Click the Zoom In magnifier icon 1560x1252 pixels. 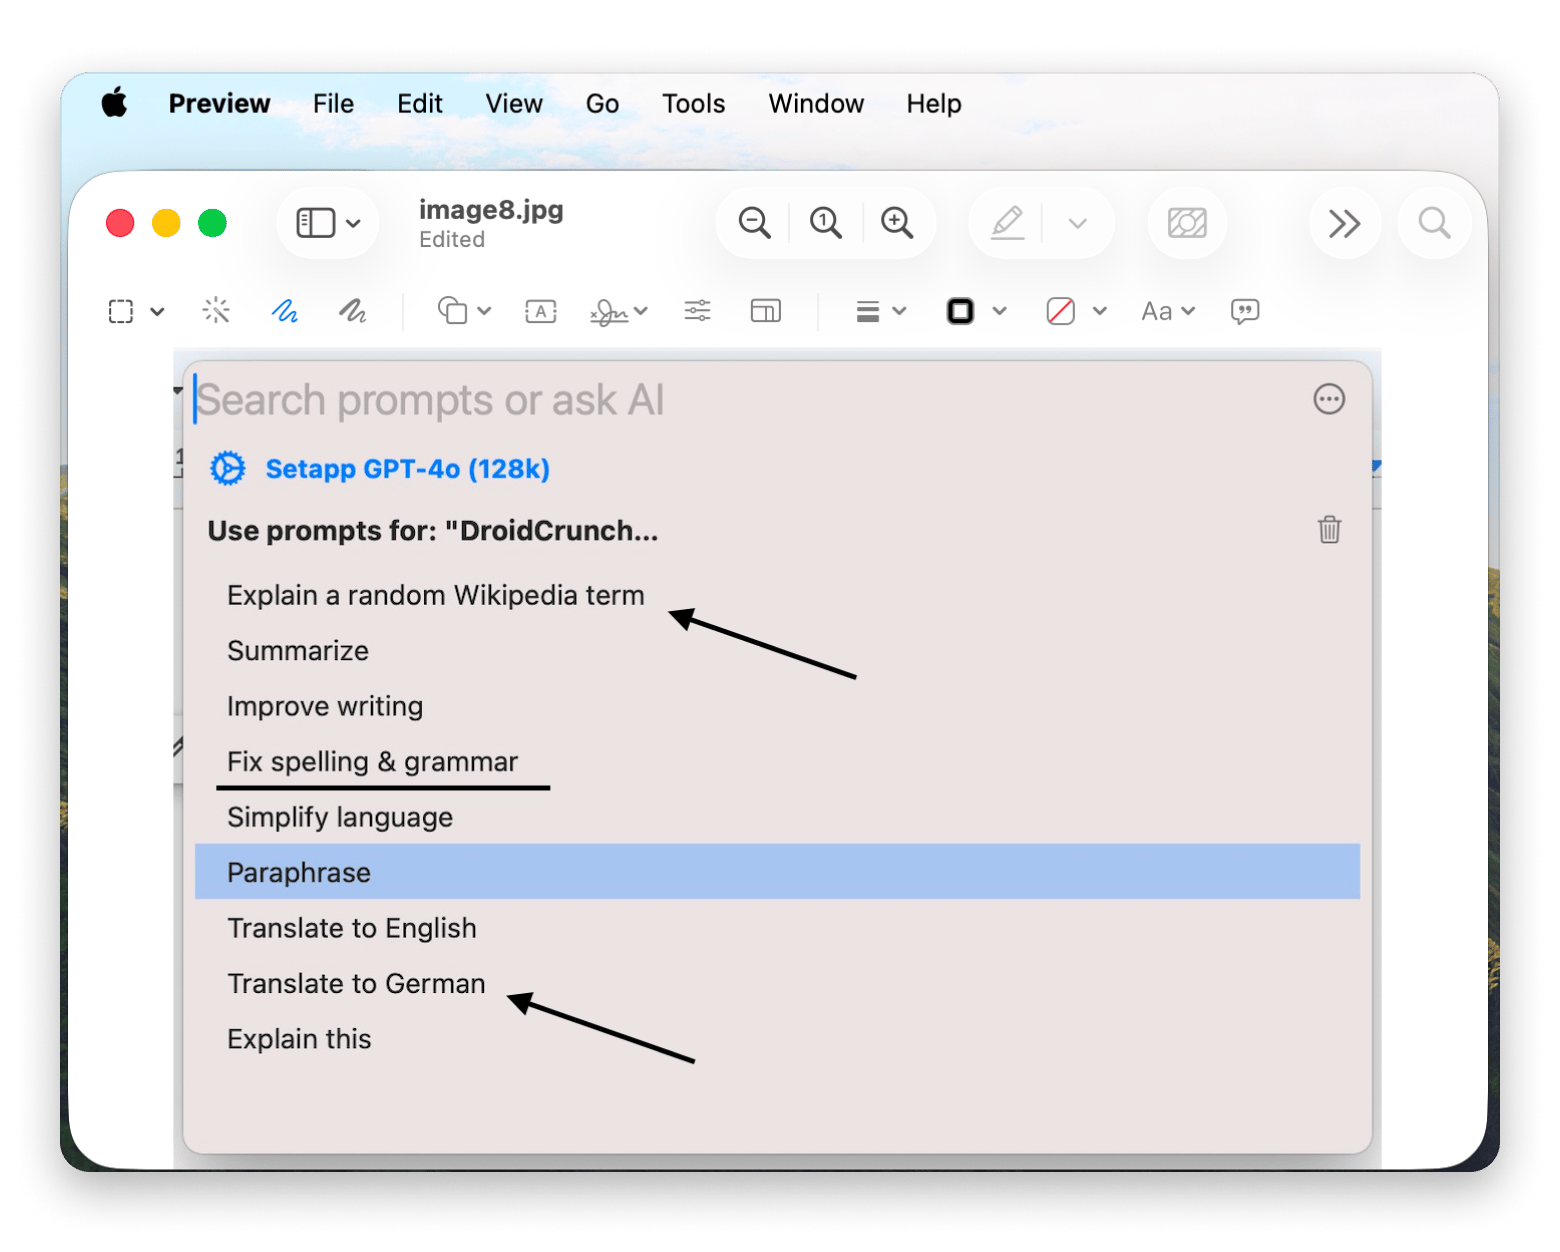[x=897, y=223]
